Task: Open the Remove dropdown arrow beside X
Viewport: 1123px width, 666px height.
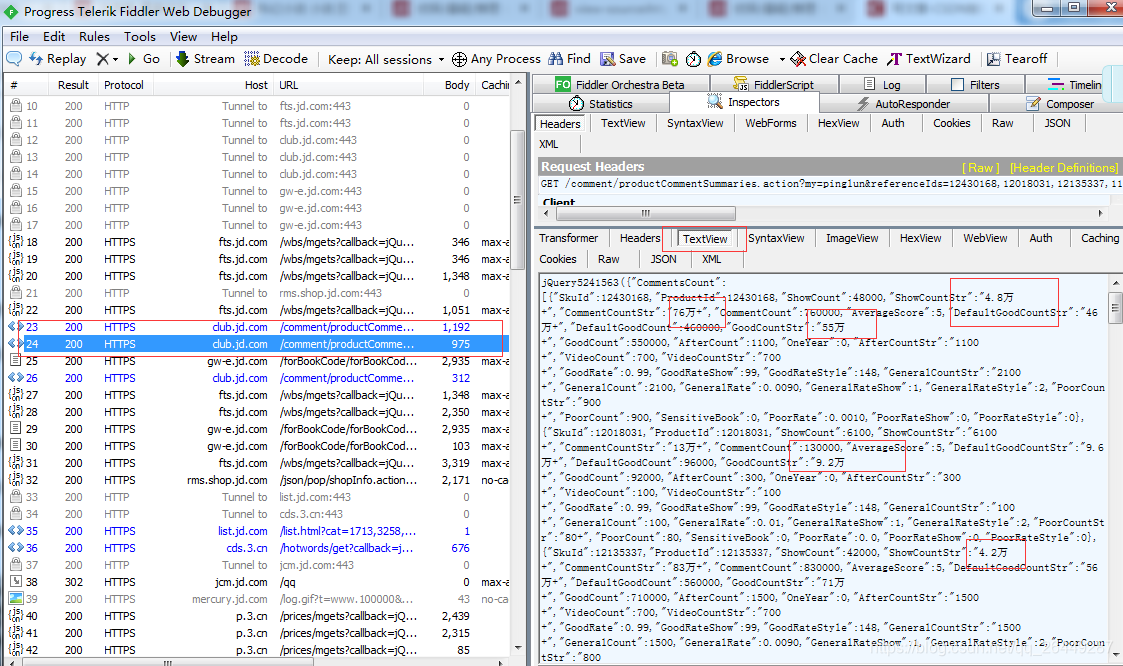Action: [x=115, y=59]
